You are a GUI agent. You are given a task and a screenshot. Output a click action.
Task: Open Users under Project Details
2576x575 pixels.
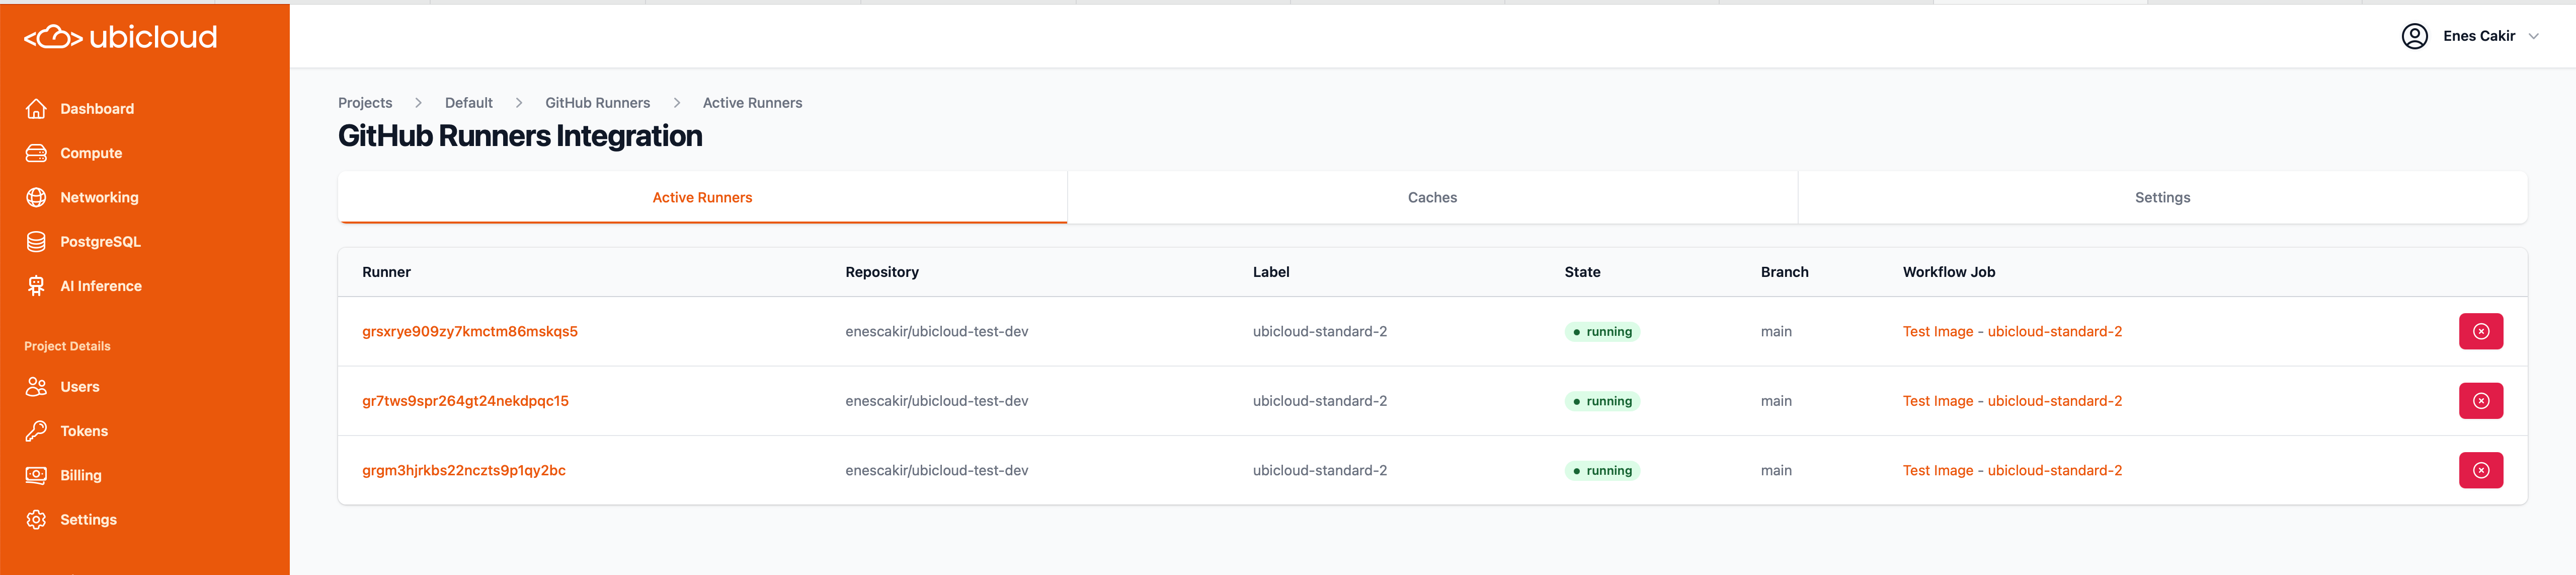tap(79, 387)
